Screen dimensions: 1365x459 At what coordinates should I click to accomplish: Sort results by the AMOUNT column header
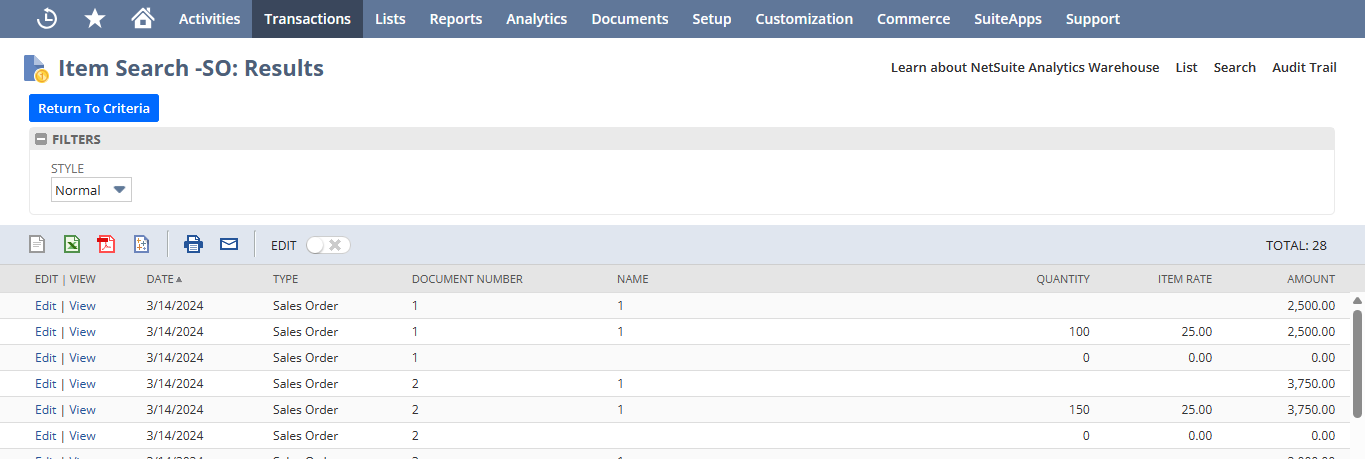click(x=1310, y=279)
